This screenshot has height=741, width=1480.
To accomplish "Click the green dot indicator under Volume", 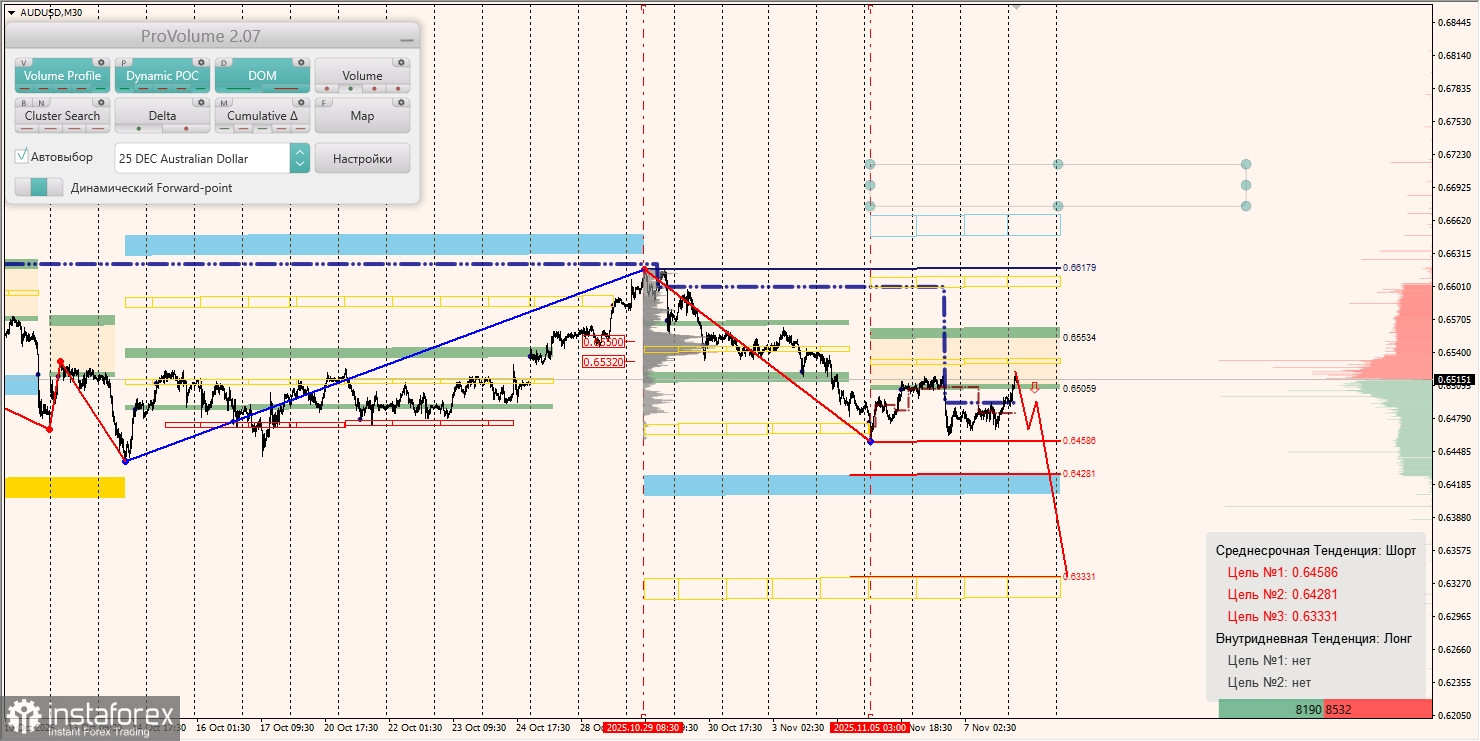I will coord(350,88).
